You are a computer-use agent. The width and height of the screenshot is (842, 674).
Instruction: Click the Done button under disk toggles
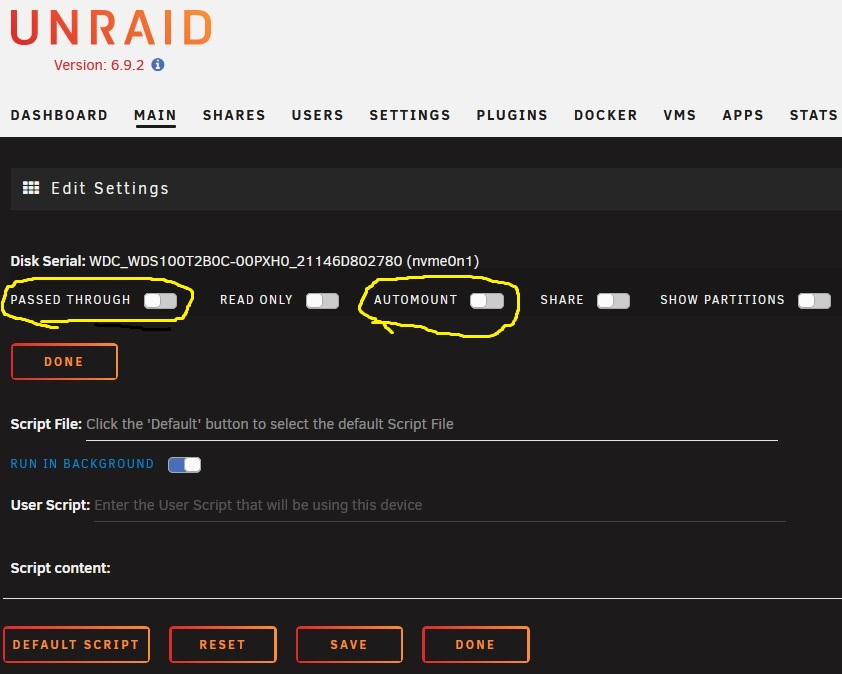coord(64,361)
